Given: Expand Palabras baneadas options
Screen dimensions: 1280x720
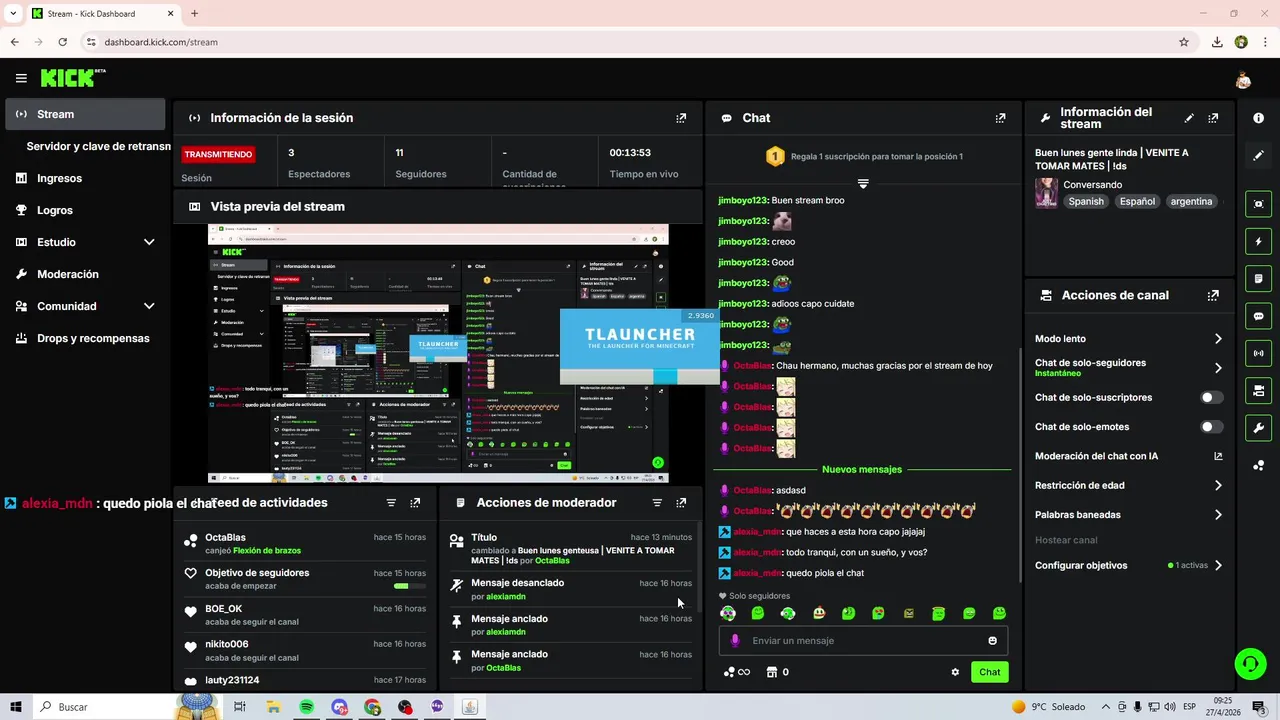Looking at the screenshot, I should pos(1218,515).
